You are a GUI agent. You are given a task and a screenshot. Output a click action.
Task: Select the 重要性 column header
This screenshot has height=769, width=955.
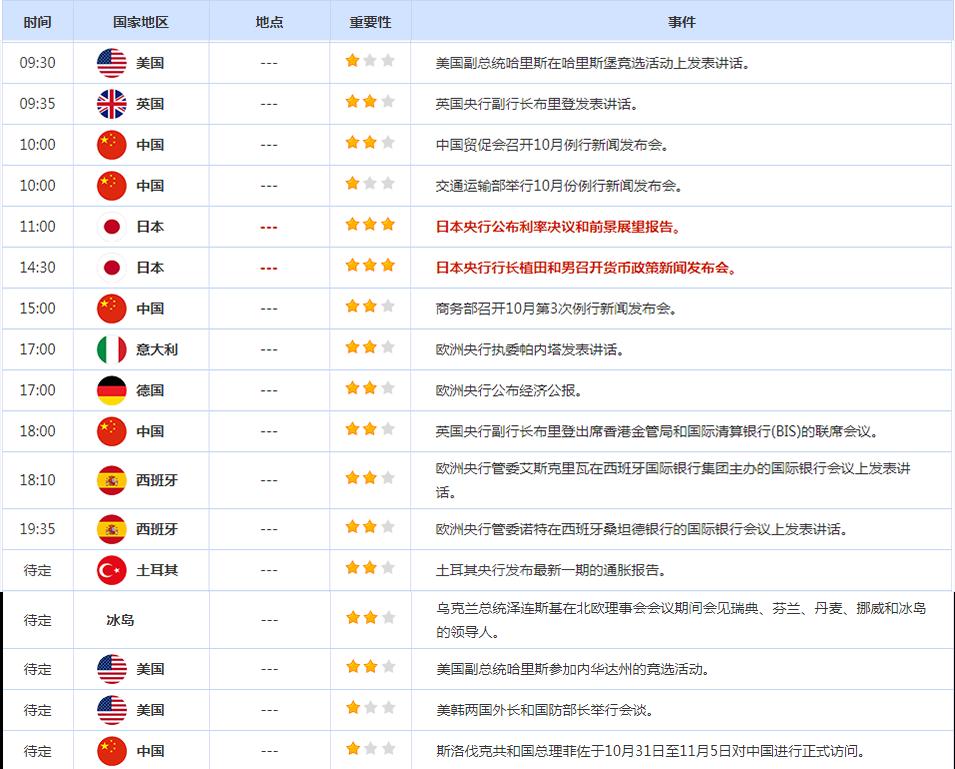point(370,22)
